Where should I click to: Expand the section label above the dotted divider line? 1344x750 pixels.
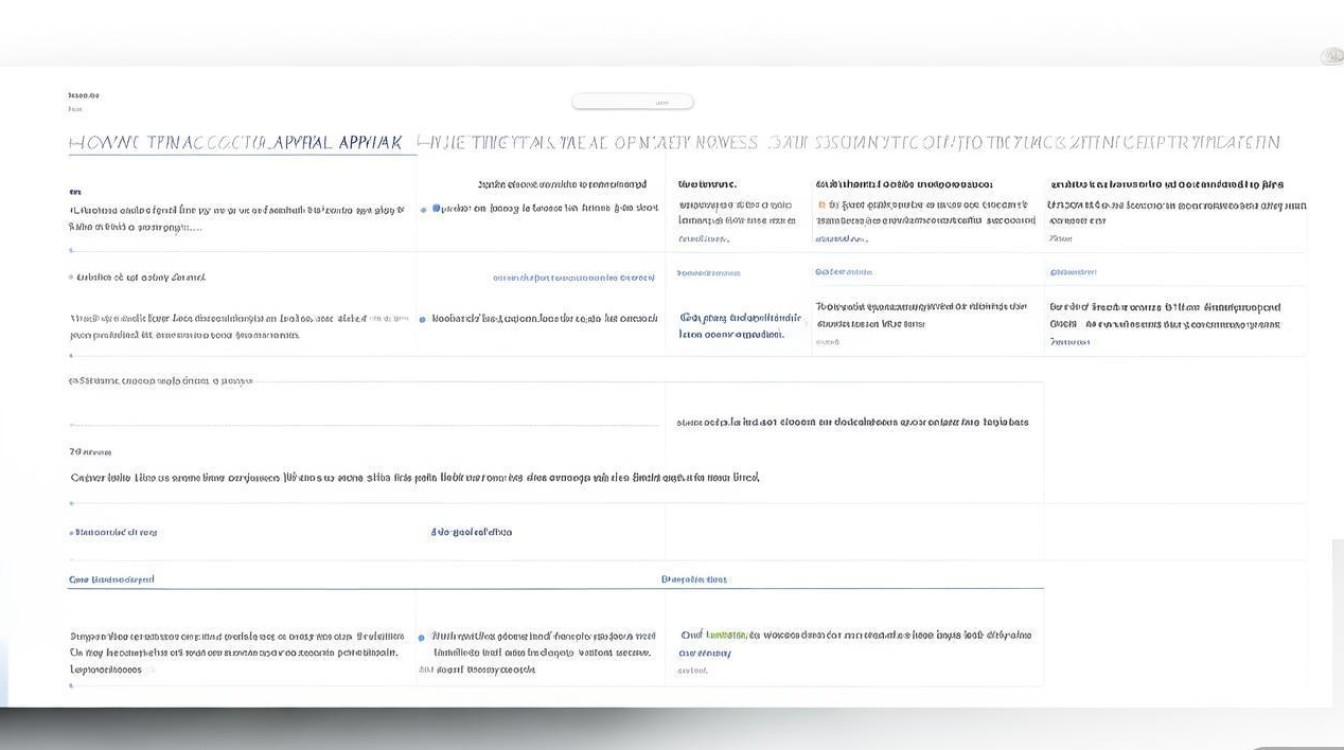(160, 381)
